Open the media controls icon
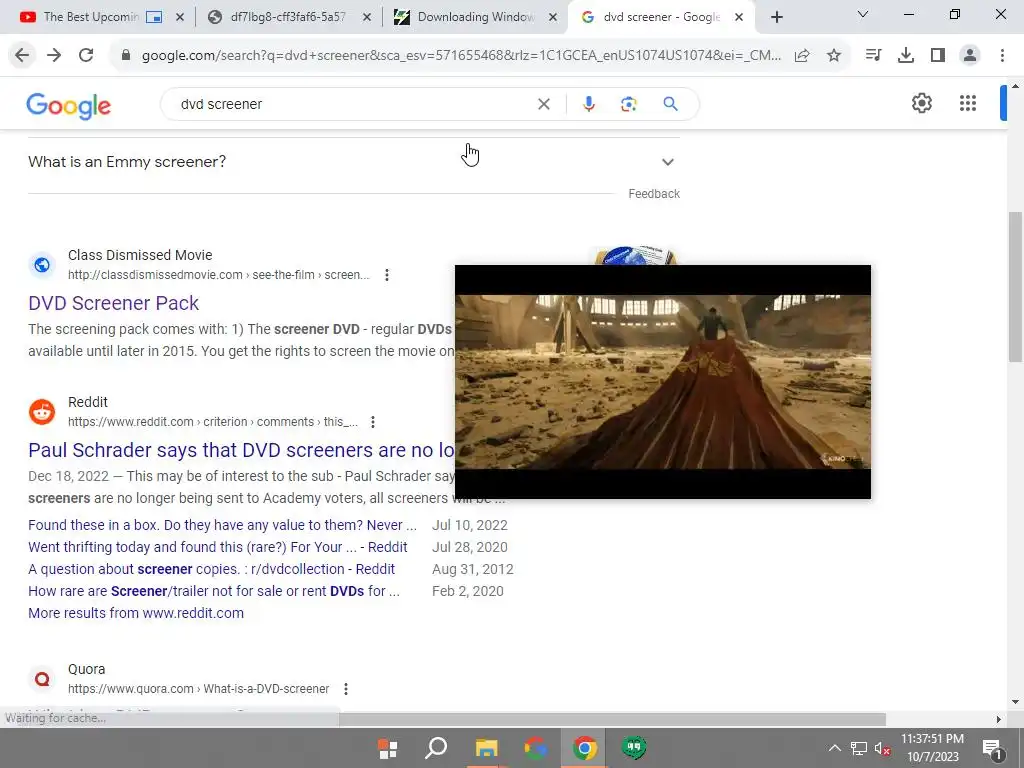Image resolution: width=1024 pixels, height=768 pixels. click(873, 56)
